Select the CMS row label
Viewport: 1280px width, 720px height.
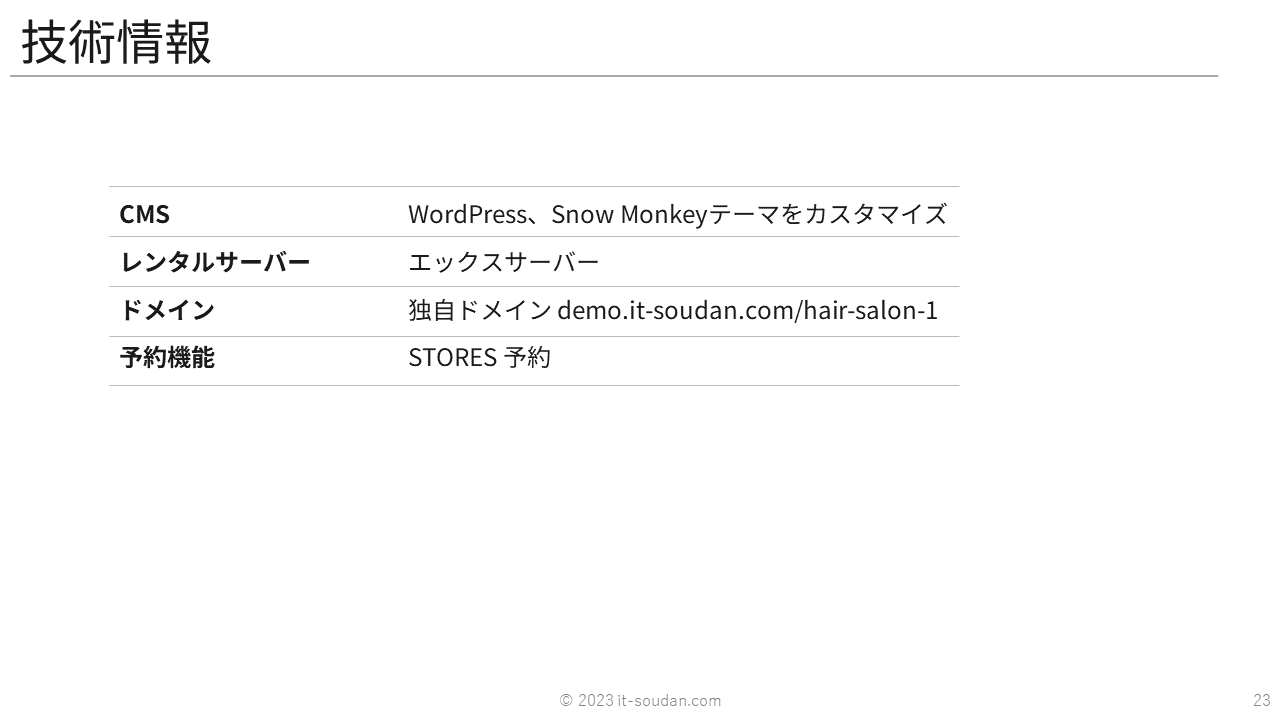[145, 214]
